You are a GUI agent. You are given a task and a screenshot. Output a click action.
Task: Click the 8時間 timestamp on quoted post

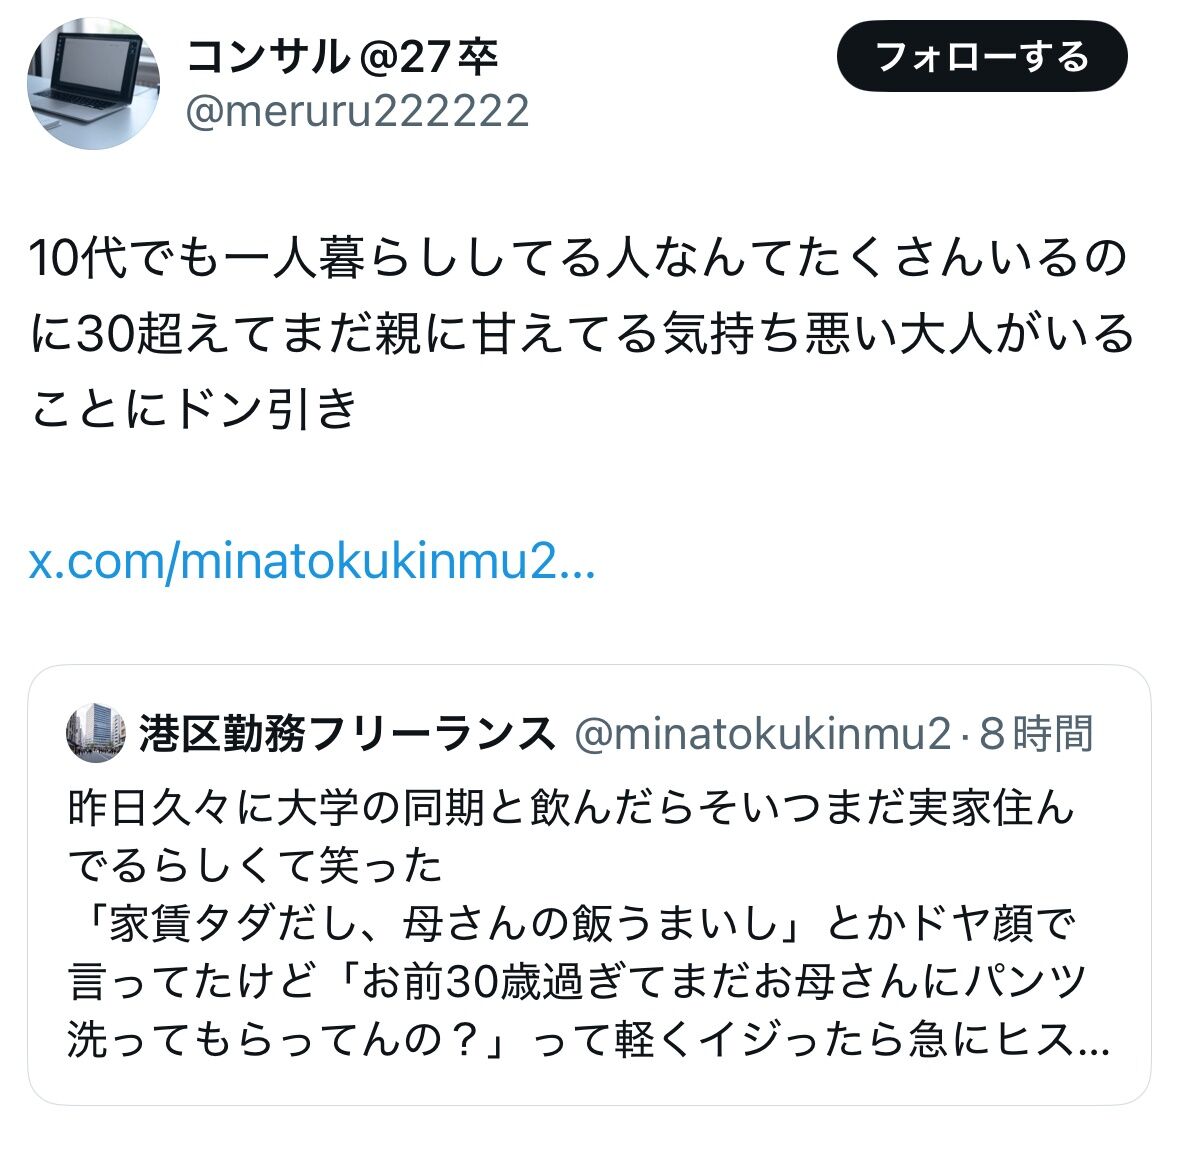[1036, 734]
